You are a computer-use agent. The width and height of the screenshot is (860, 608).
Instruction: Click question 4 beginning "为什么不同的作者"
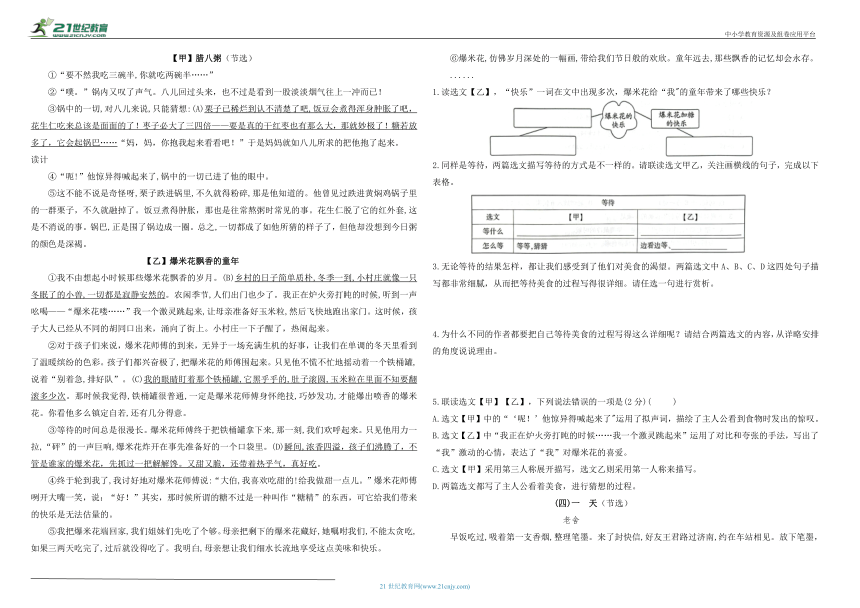pyautogui.click(x=625, y=342)
